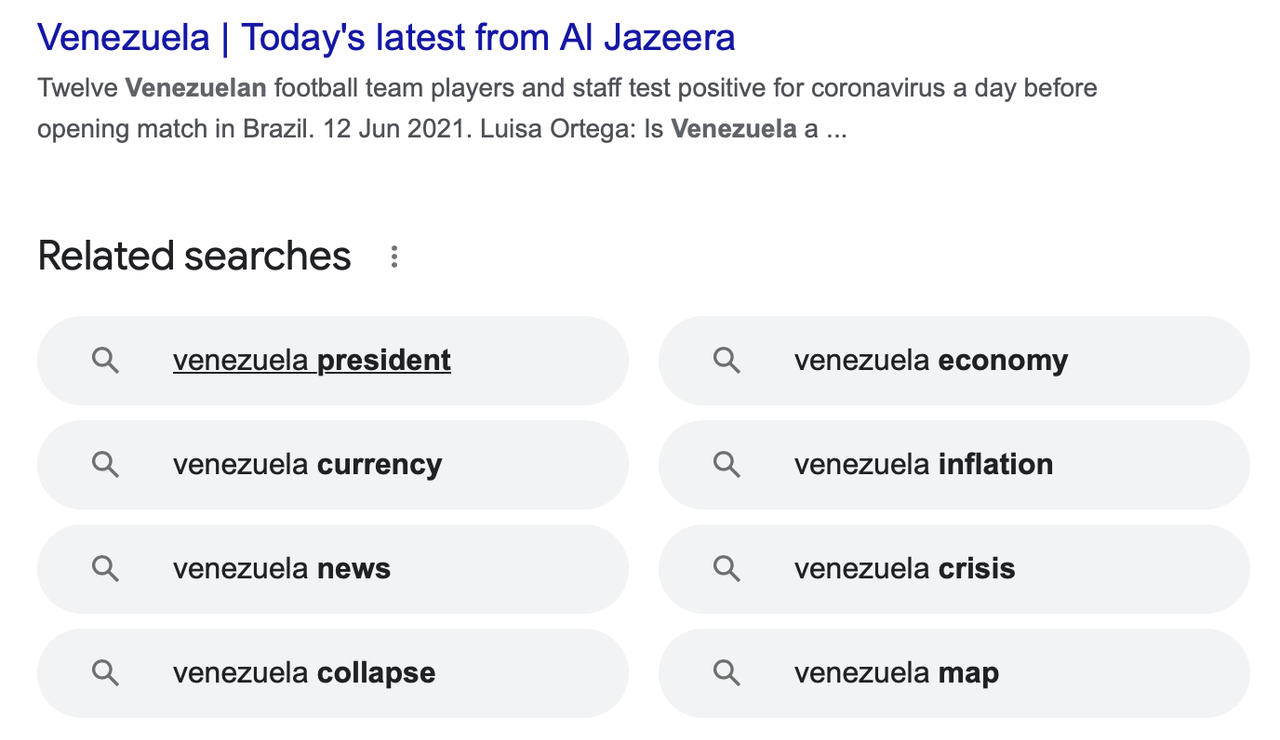The width and height of the screenshot is (1280, 740).
Task: Click the Al Jazeera result snippet text
Action: point(567,109)
